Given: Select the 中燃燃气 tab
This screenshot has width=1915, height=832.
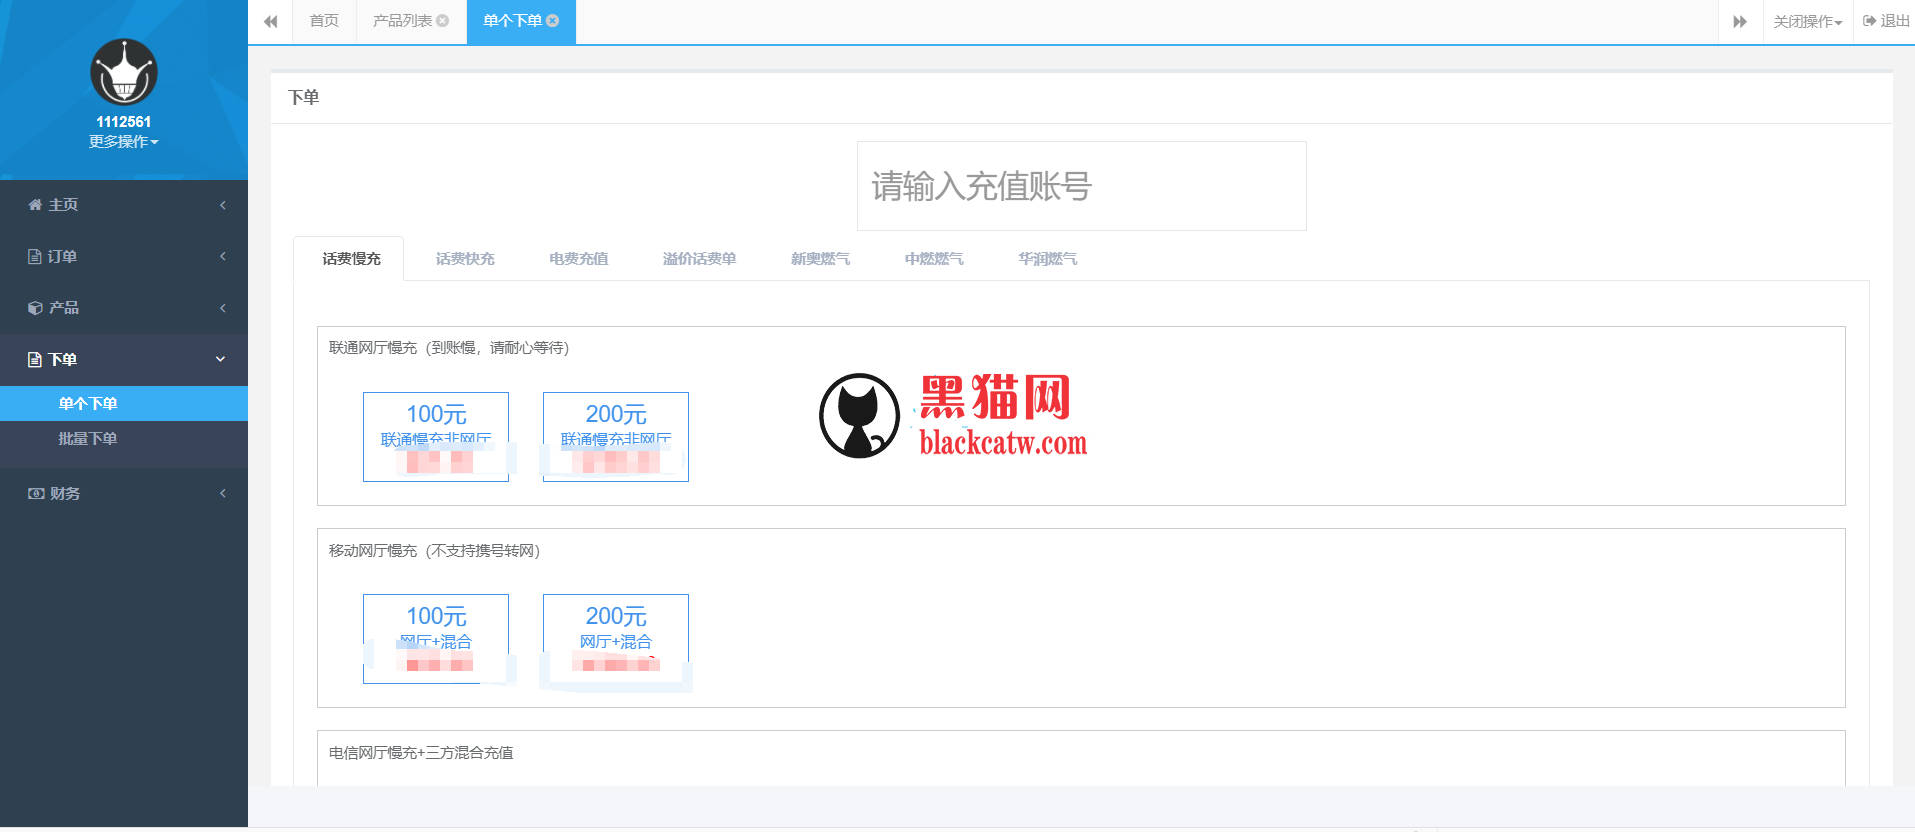Looking at the screenshot, I should click(934, 259).
